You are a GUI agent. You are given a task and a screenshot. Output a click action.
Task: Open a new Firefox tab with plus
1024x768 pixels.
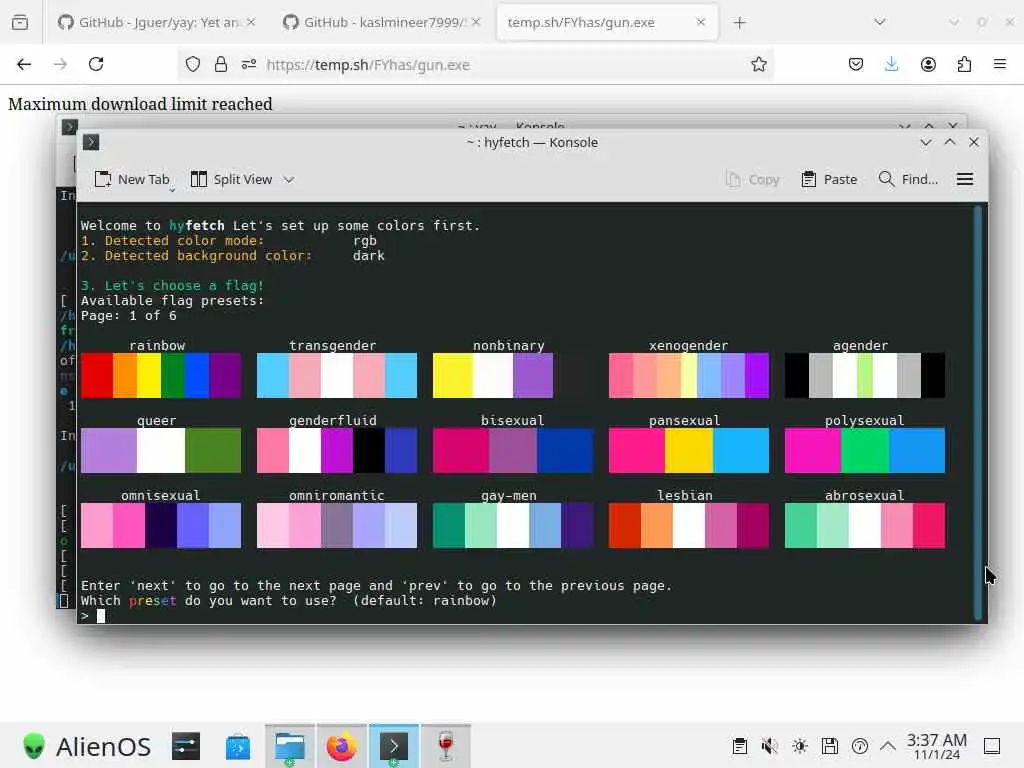click(x=739, y=23)
